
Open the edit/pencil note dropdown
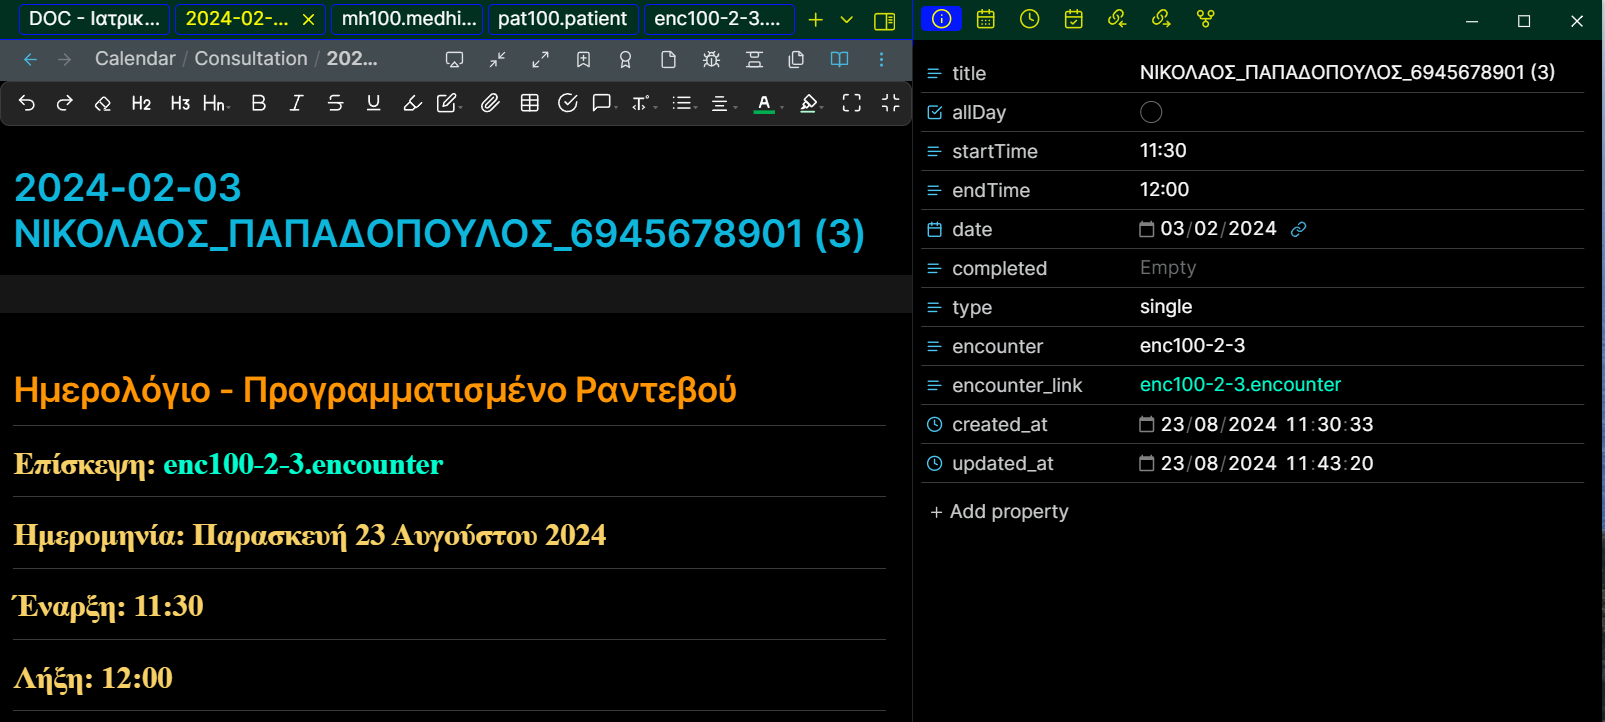449,103
